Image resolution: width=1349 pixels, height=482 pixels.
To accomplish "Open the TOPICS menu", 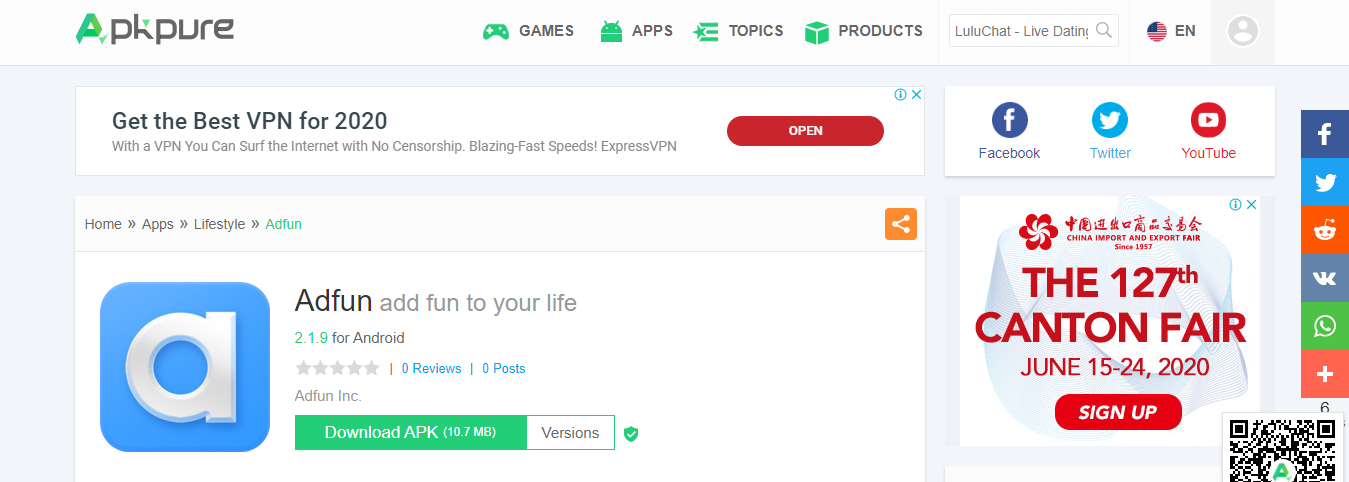I will pyautogui.click(x=756, y=31).
